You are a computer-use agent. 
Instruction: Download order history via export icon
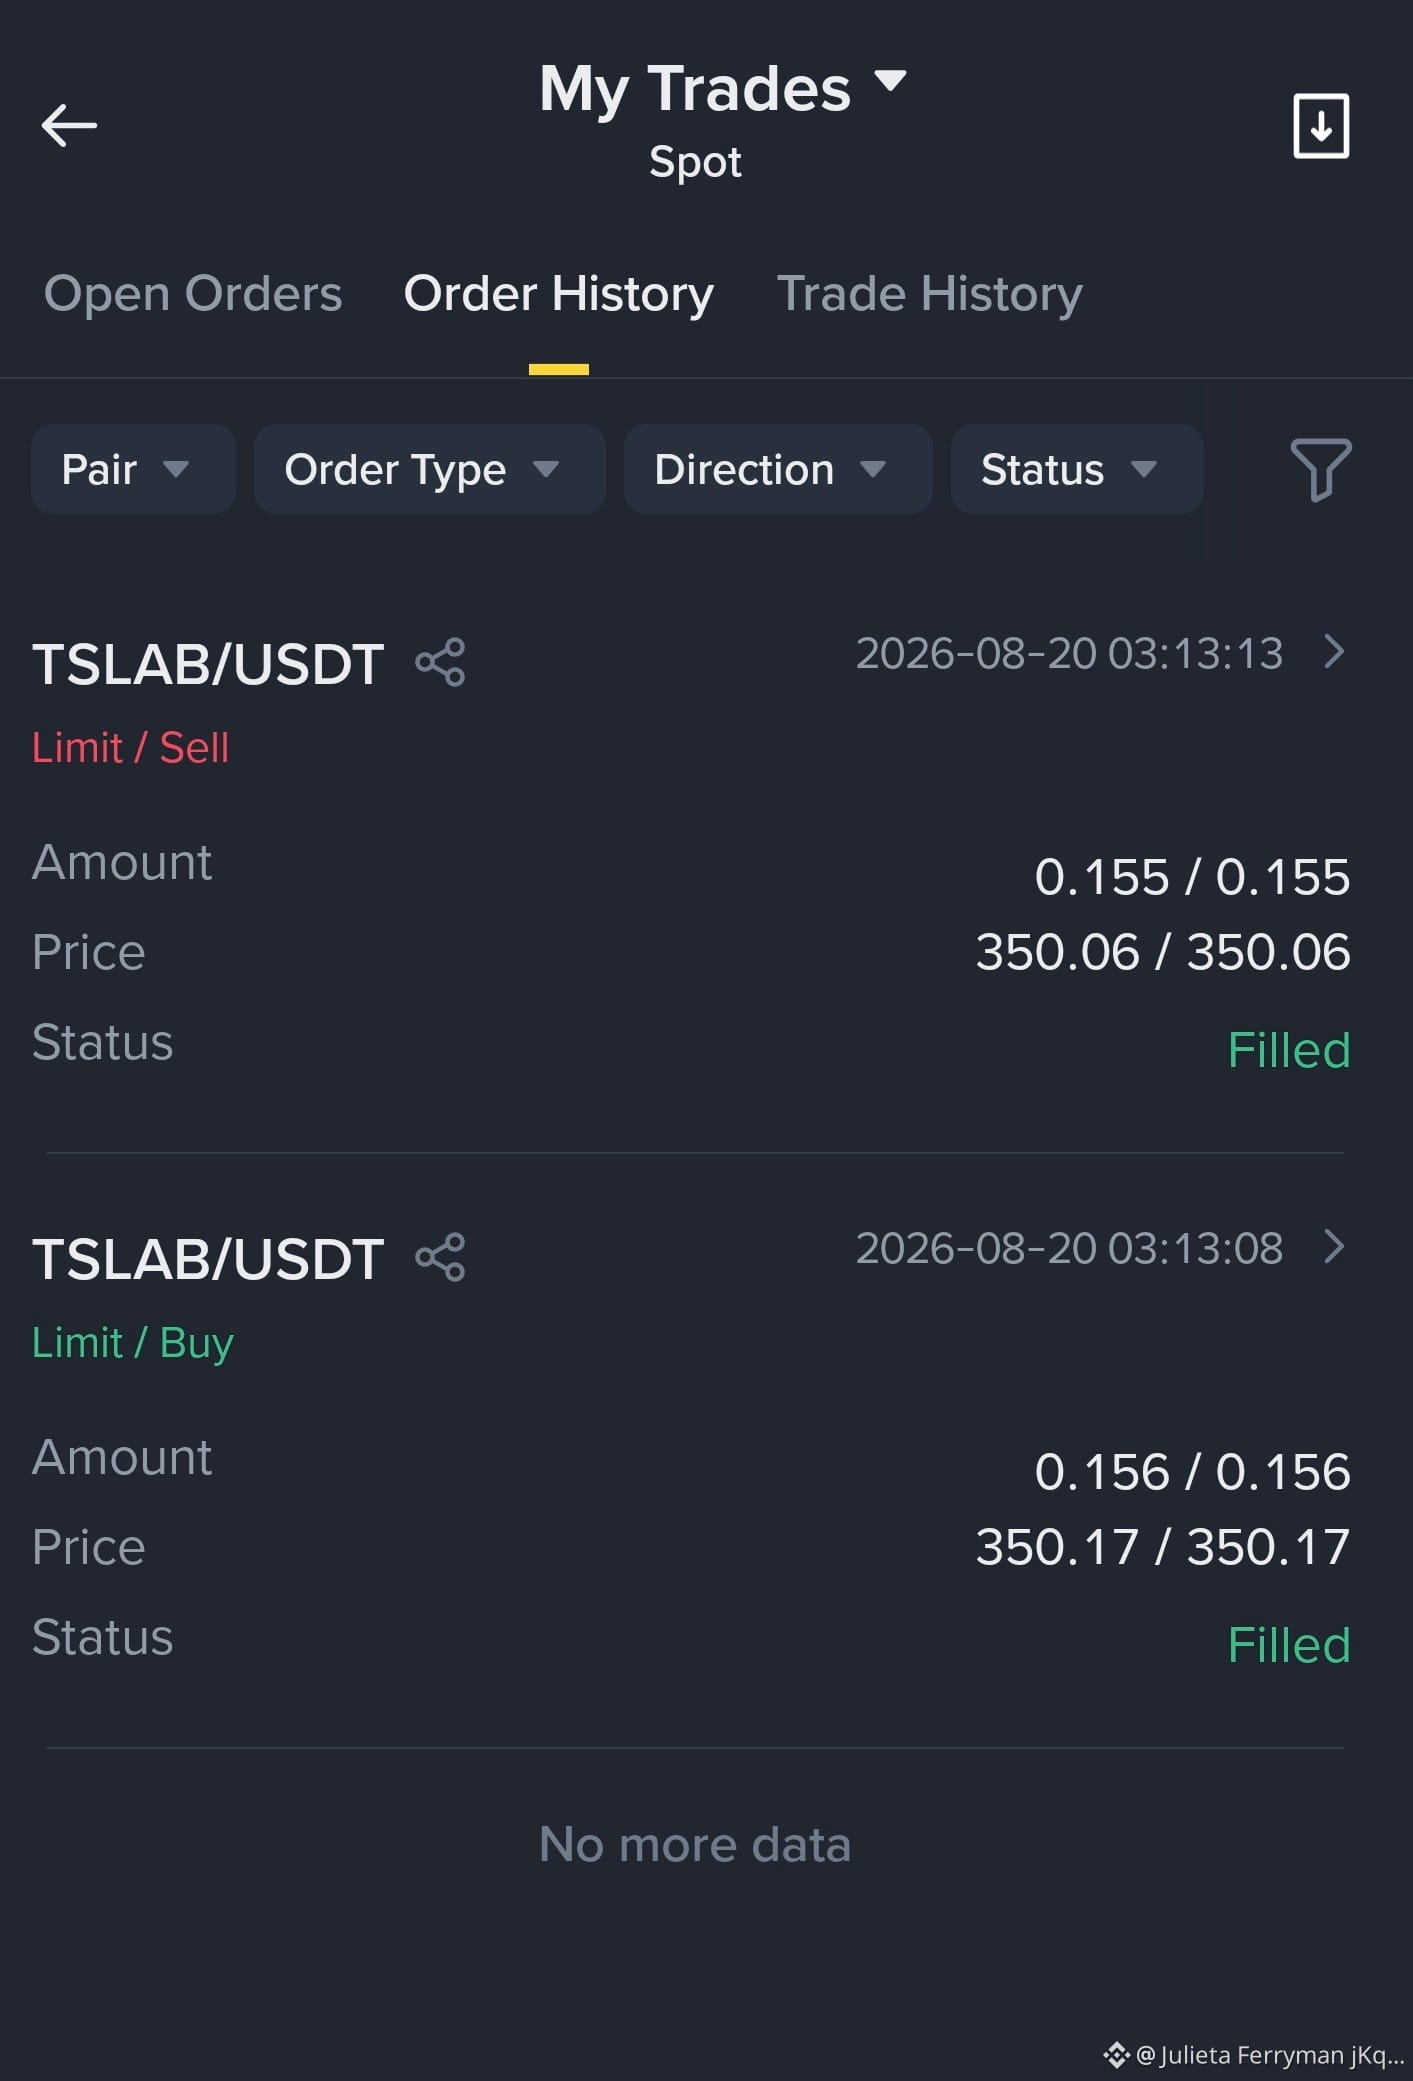point(1321,126)
